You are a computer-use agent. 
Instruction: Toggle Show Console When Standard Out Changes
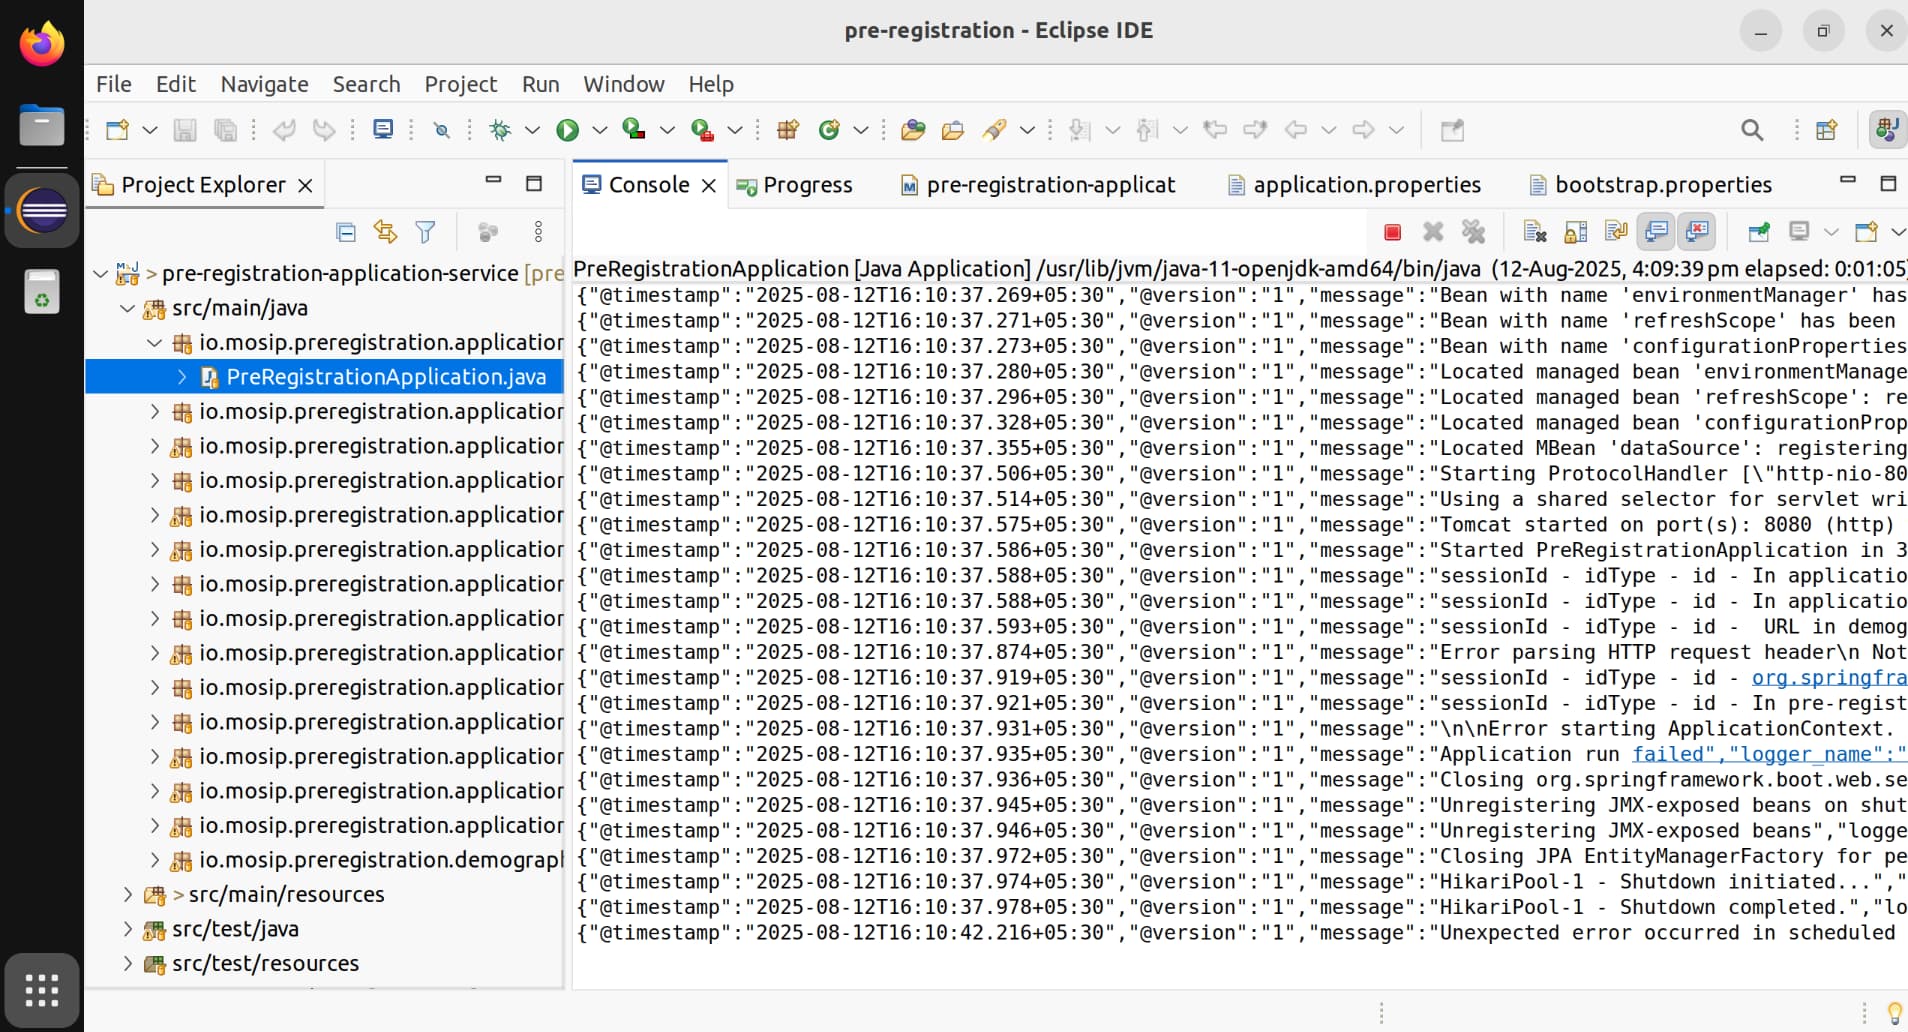pos(1656,233)
